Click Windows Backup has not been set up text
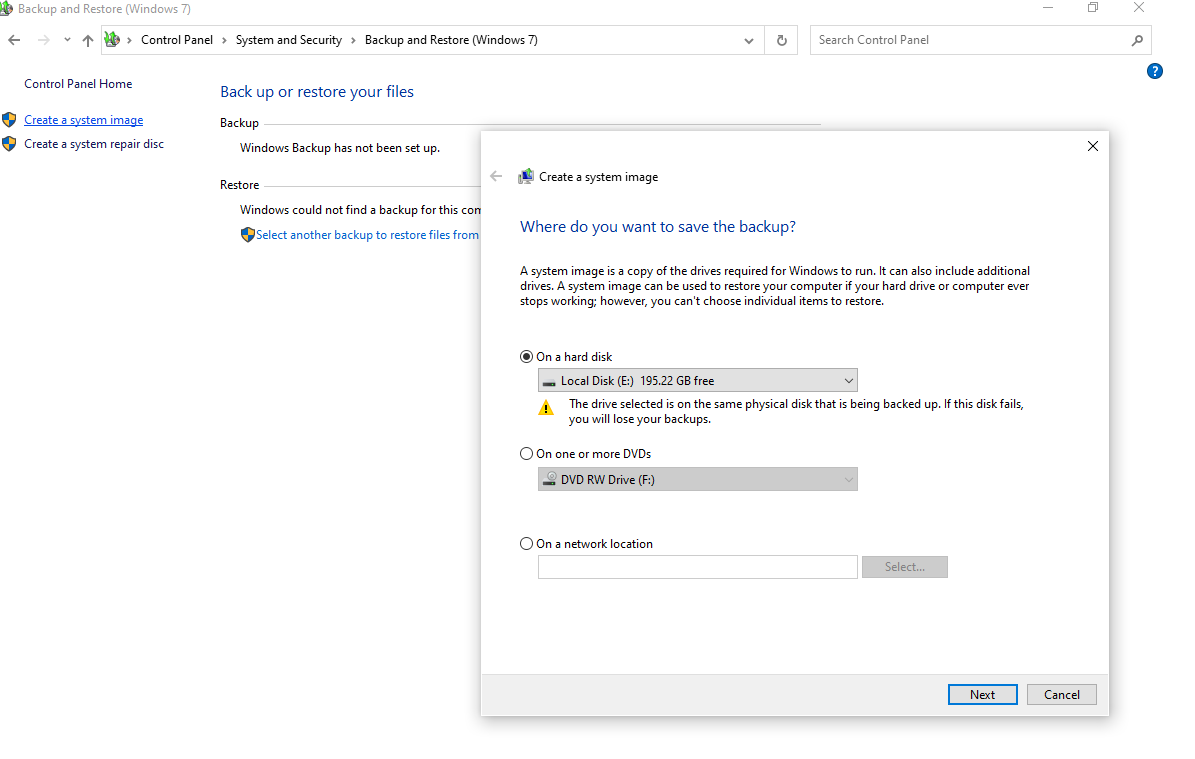The image size is (1195, 759). click(340, 148)
